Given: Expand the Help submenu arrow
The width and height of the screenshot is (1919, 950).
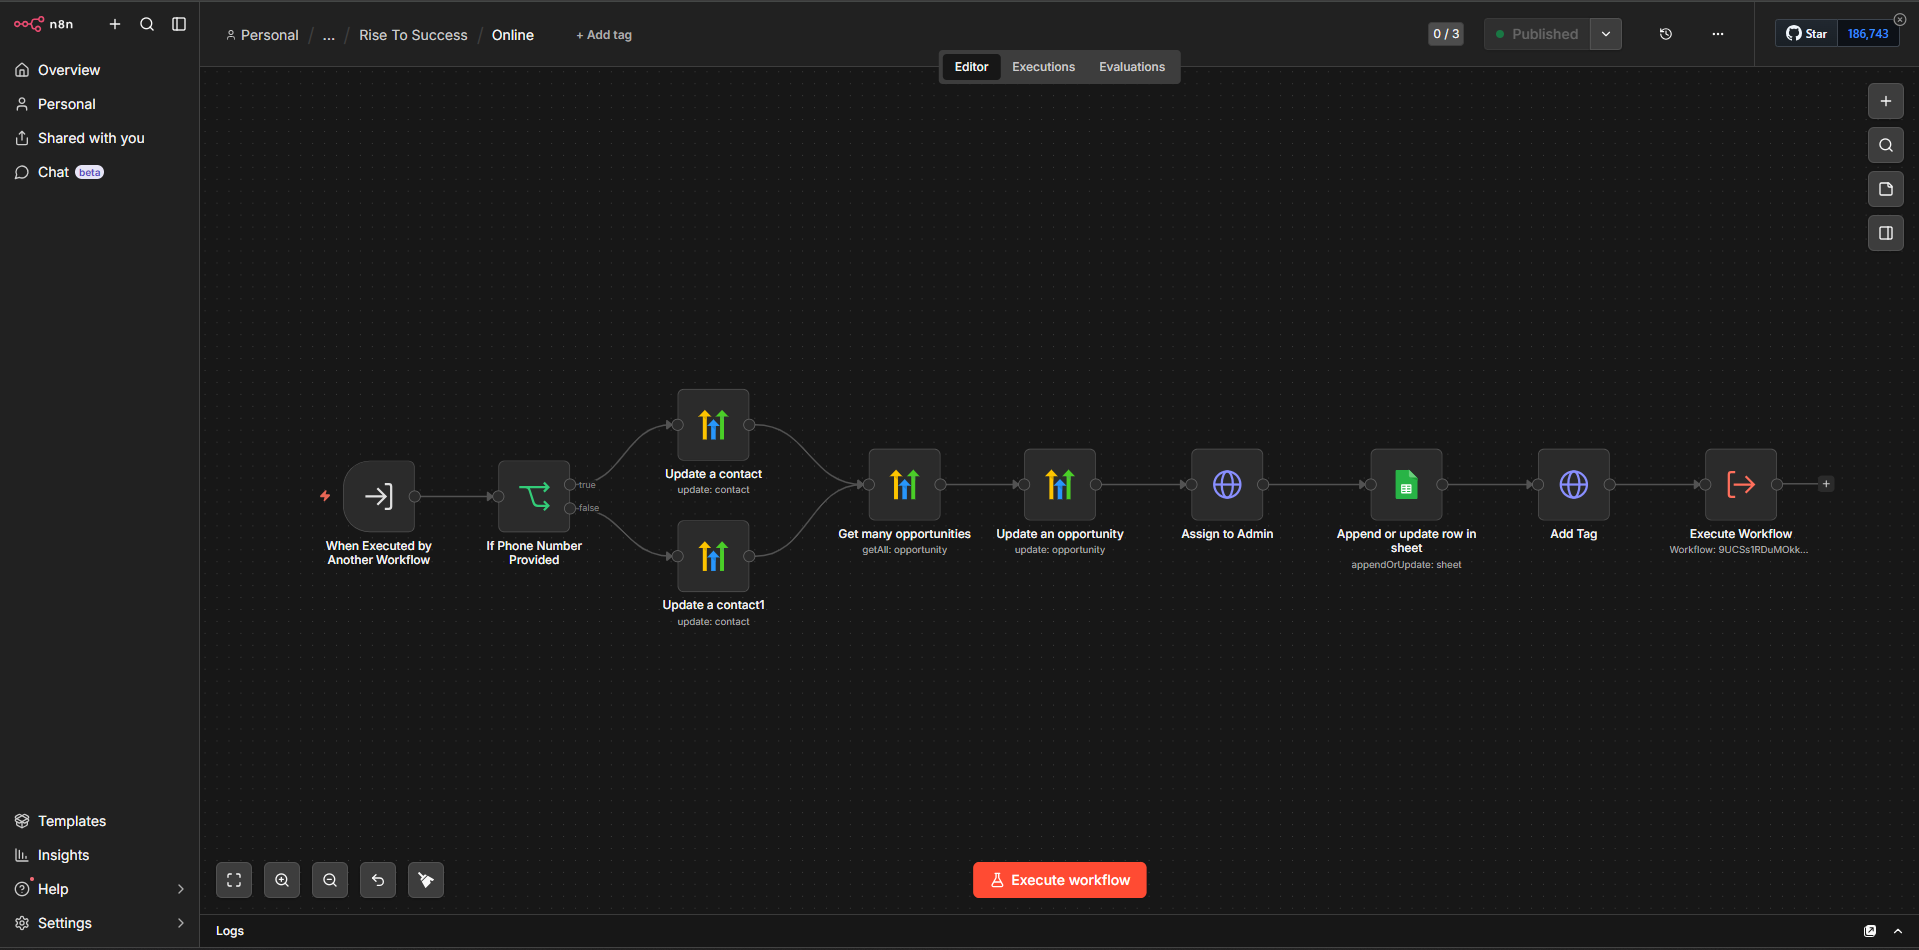Looking at the screenshot, I should (181, 889).
